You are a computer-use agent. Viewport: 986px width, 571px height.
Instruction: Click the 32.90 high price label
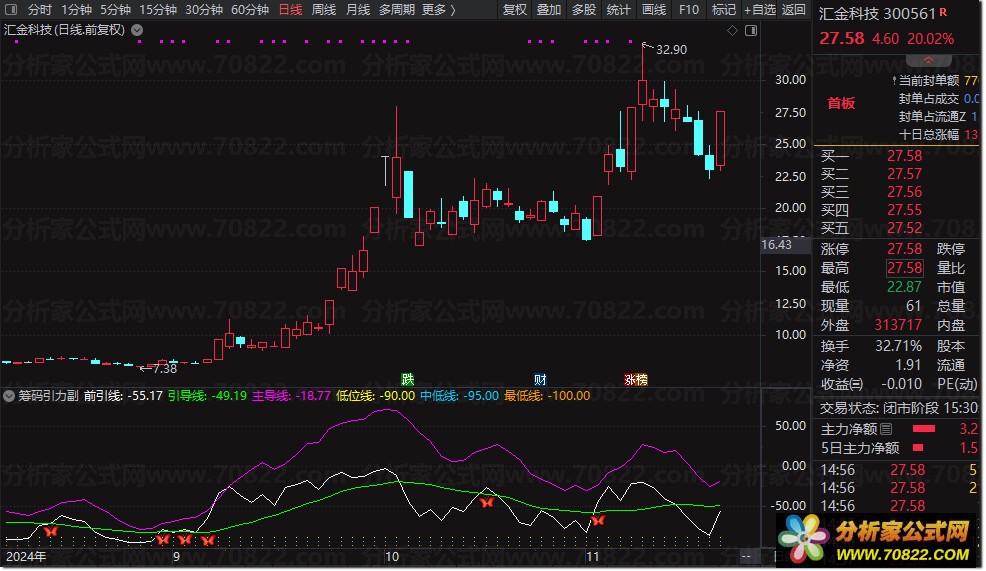click(x=671, y=49)
